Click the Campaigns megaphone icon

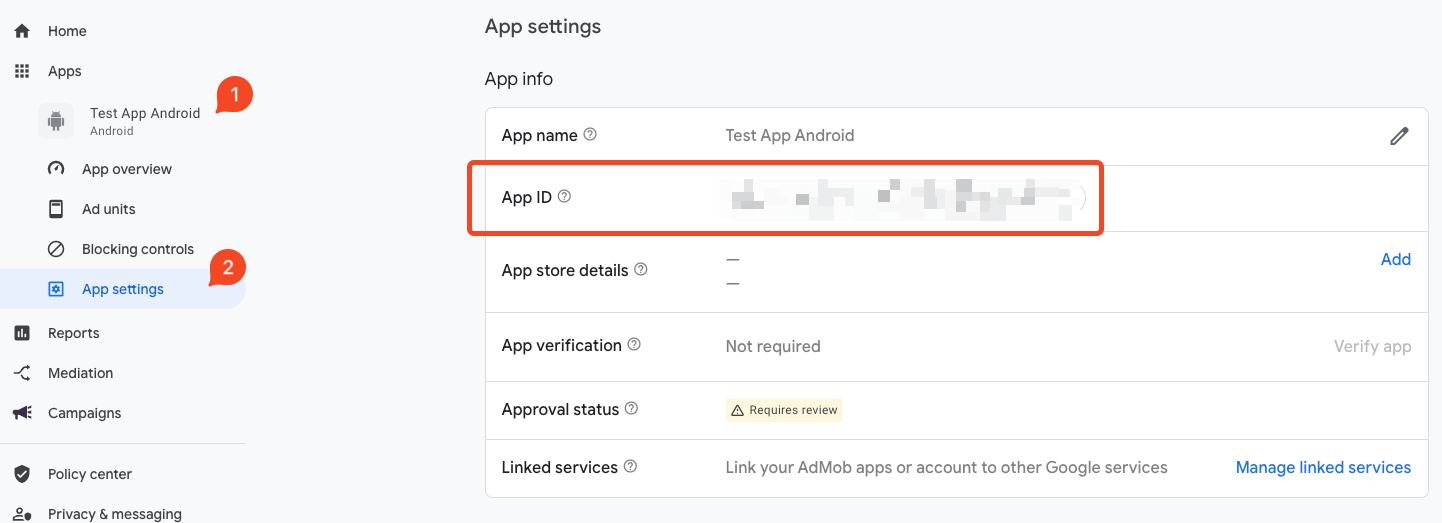[x=22, y=413]
